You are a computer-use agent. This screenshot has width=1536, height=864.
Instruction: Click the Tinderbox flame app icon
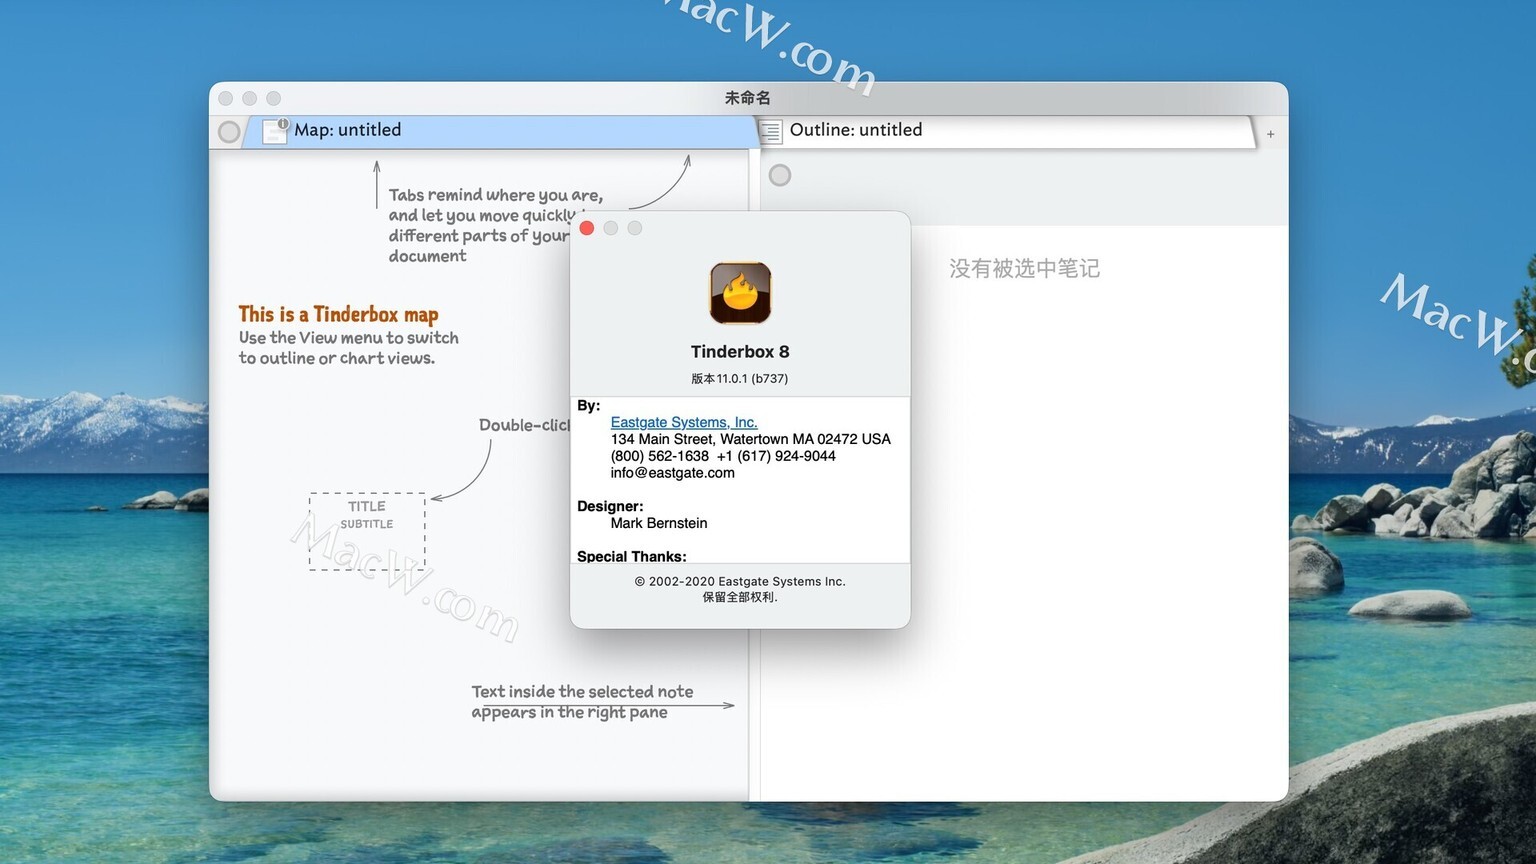pos(740,293)
